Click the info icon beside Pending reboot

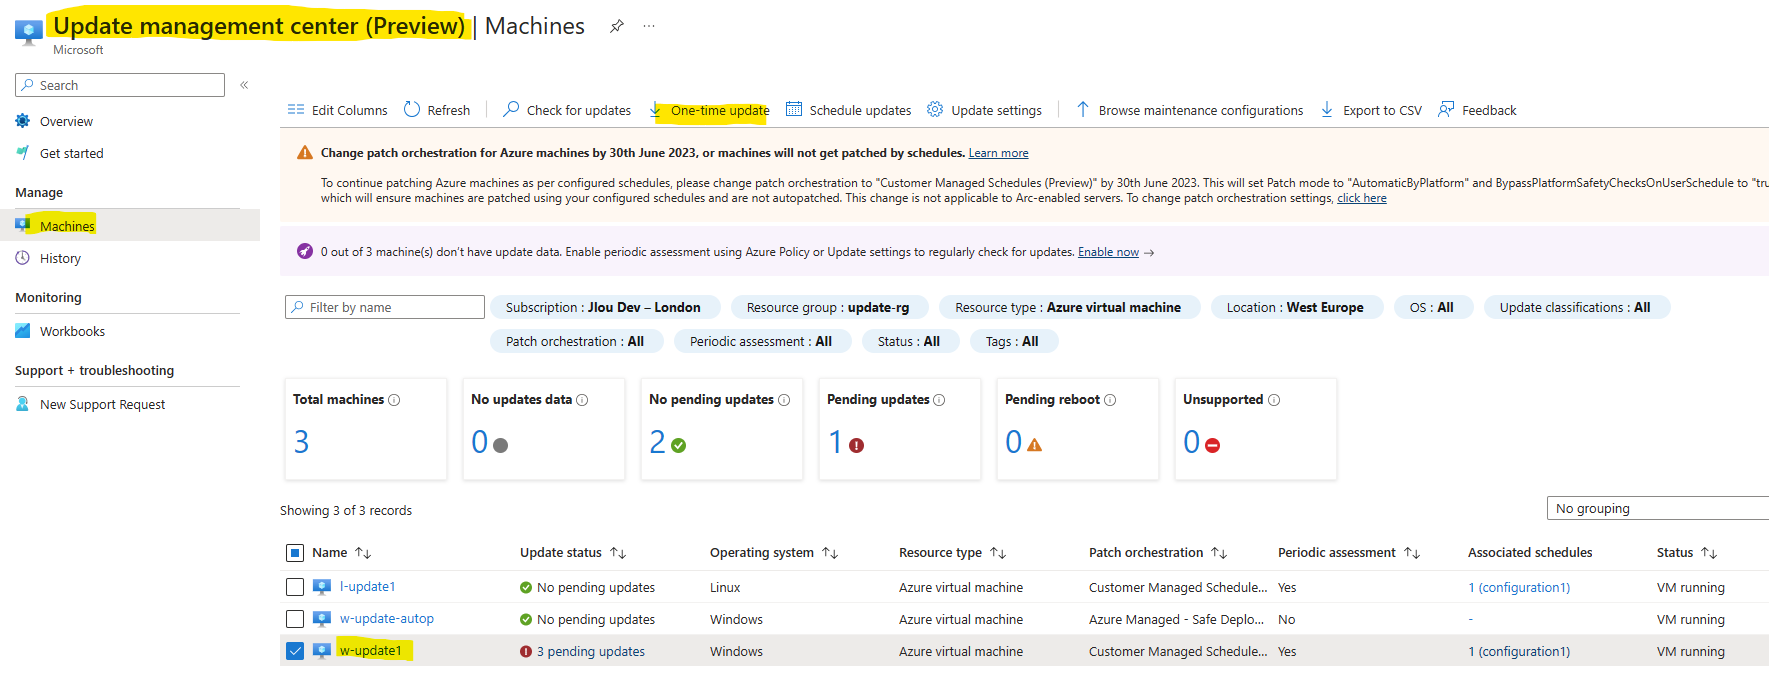1110,400
